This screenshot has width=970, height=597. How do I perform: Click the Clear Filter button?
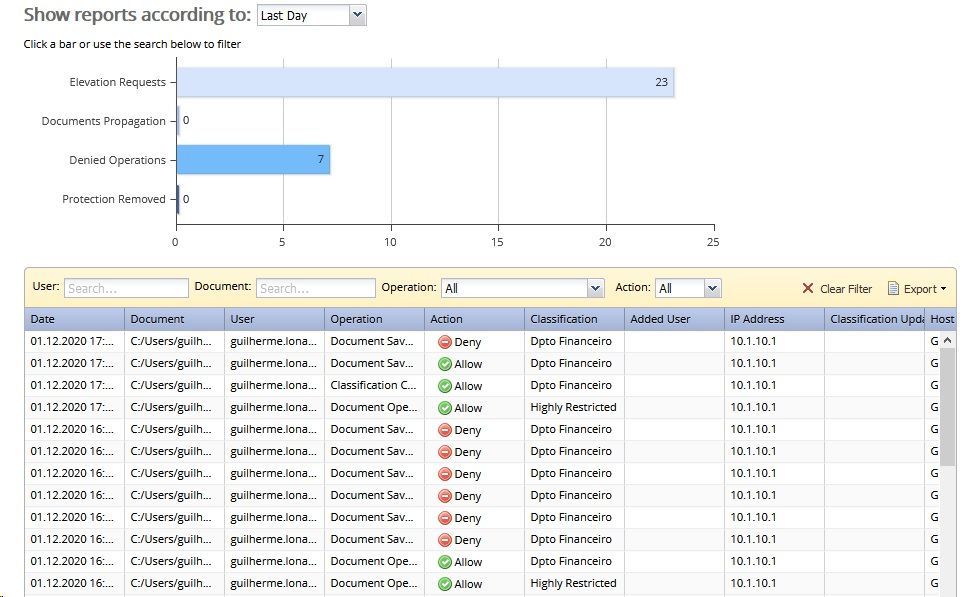pyautogui.click(x=837, y=289)
